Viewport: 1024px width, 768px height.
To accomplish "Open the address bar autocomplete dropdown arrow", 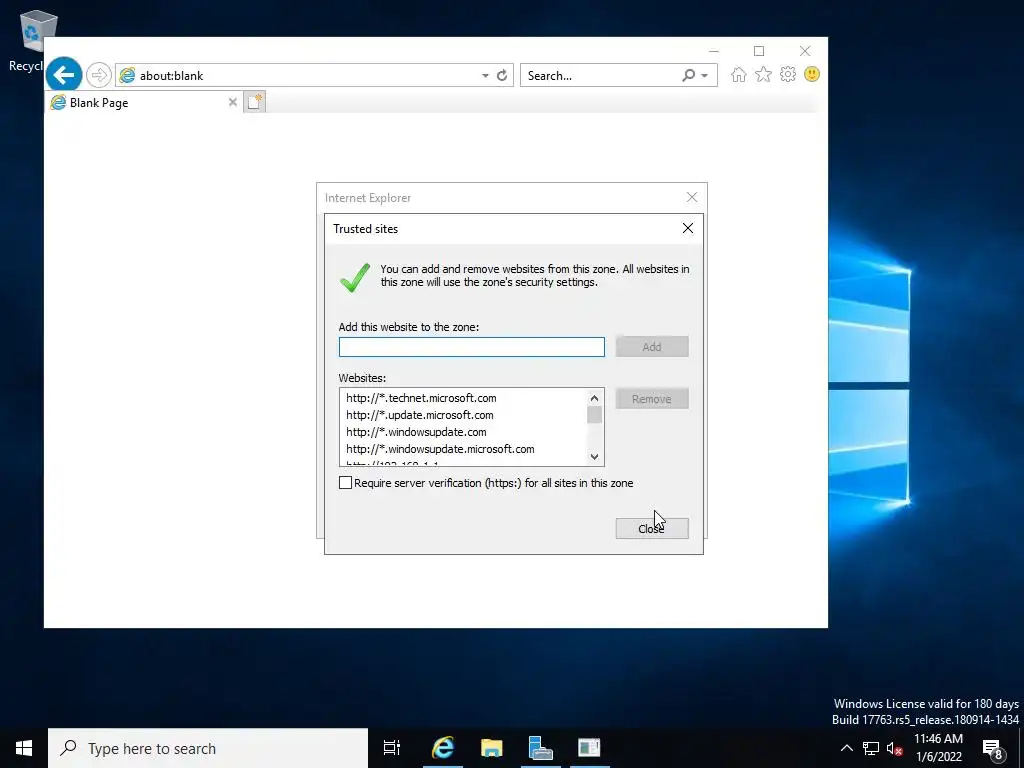I will (x=485, y=76).
